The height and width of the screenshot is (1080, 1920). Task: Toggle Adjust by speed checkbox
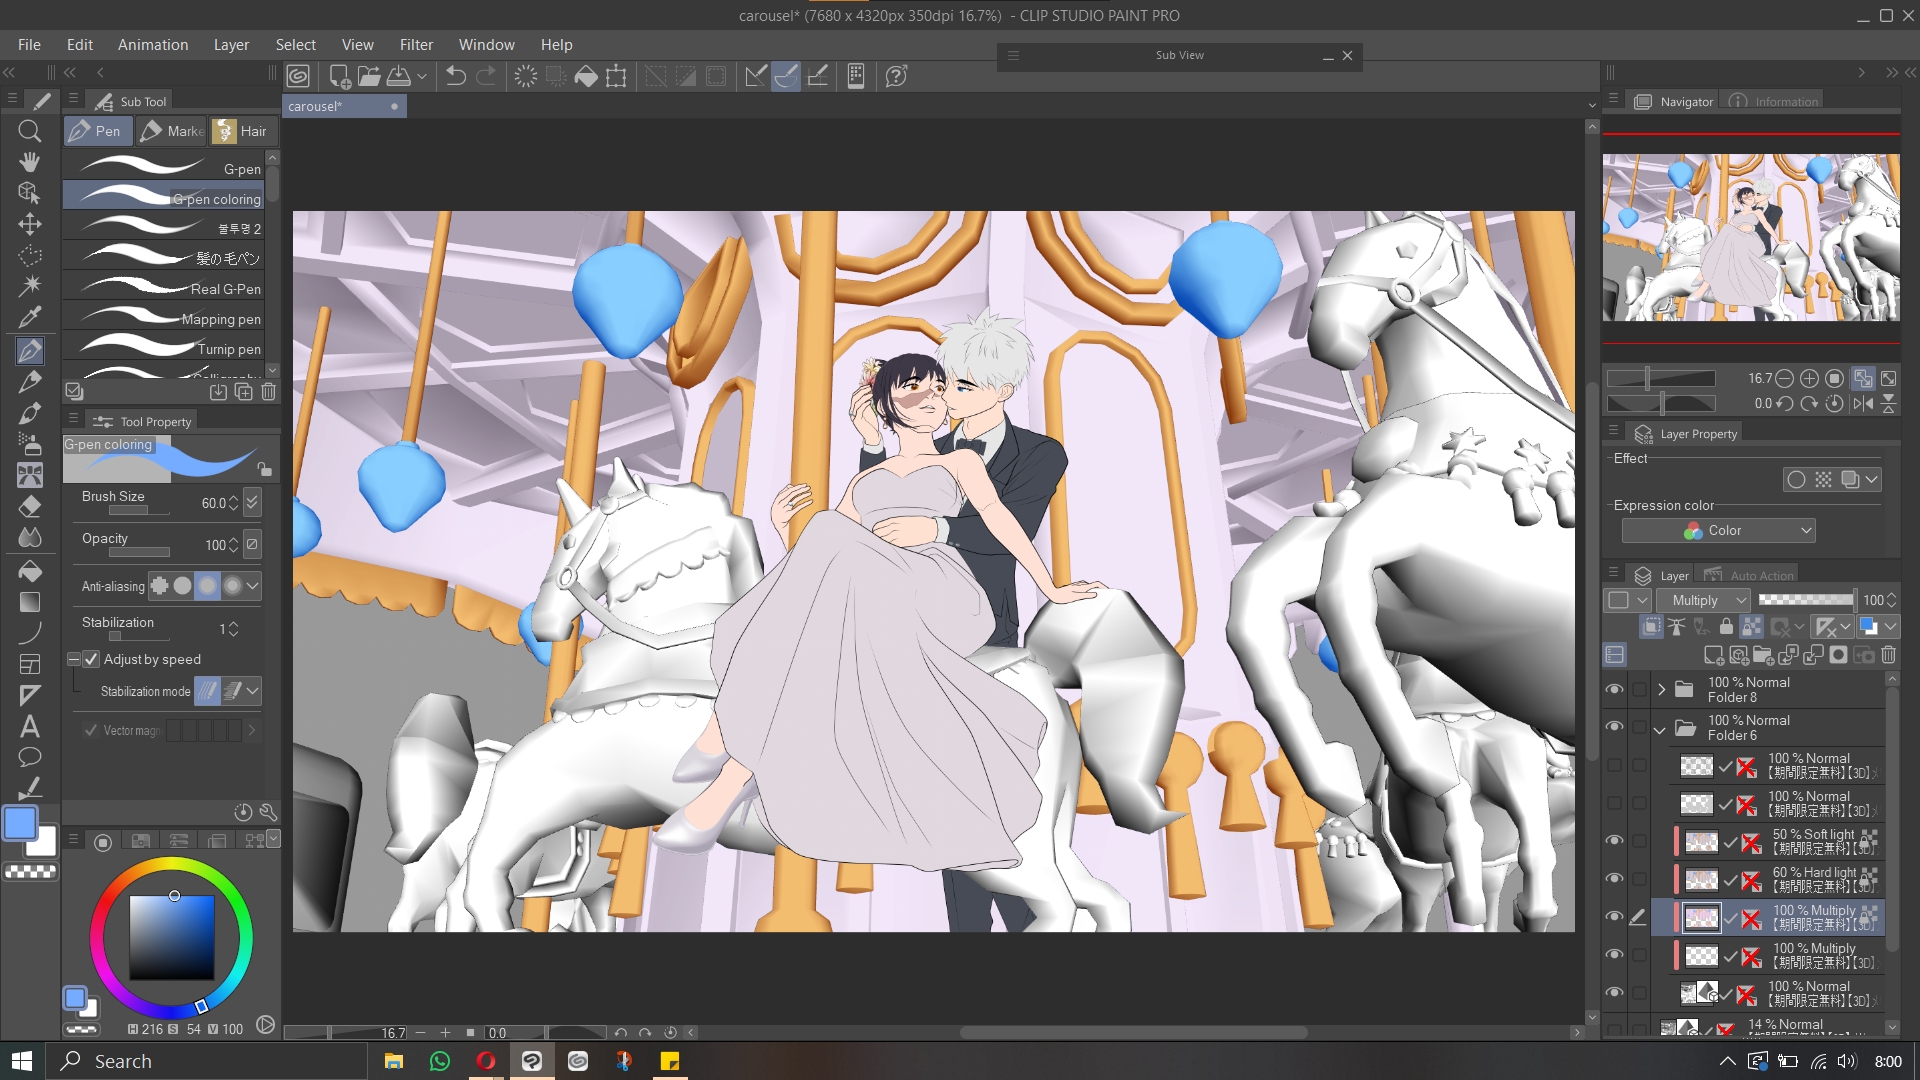point(91,659)
